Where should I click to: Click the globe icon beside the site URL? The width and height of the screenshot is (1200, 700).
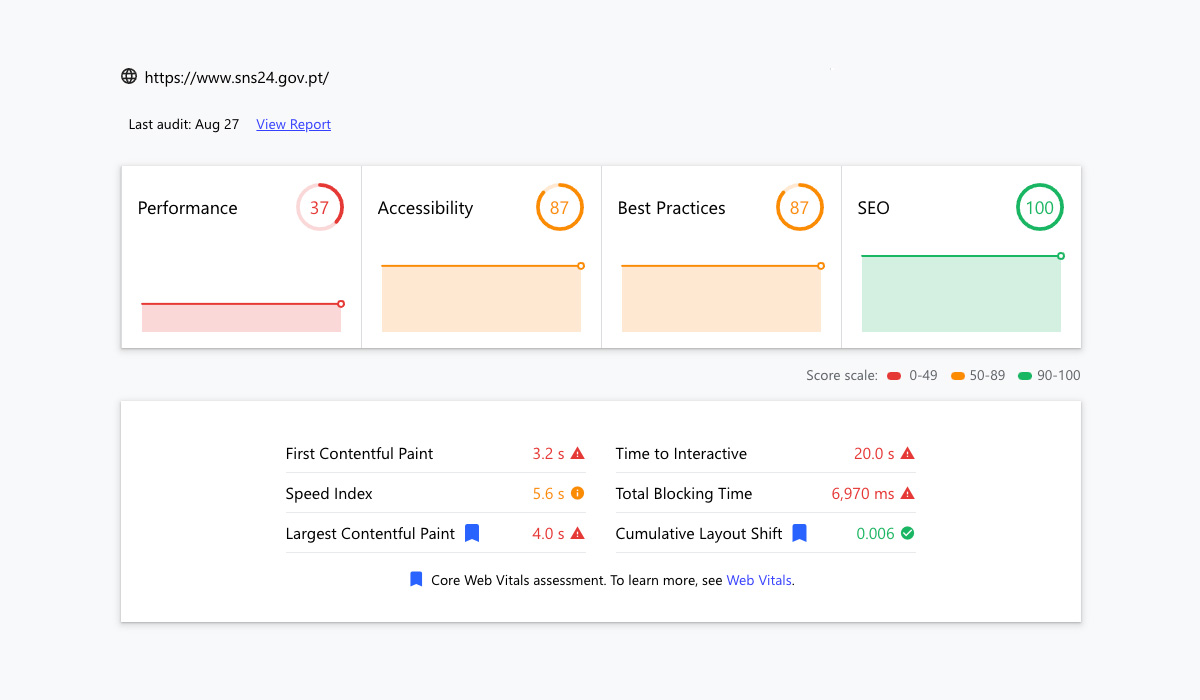point(129,76)
